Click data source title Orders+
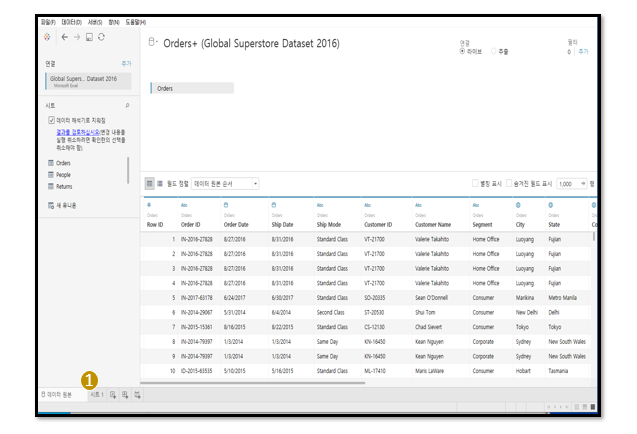Image resolution: width=637 pixels, height=434 pixels. click(x=251, y=43)
